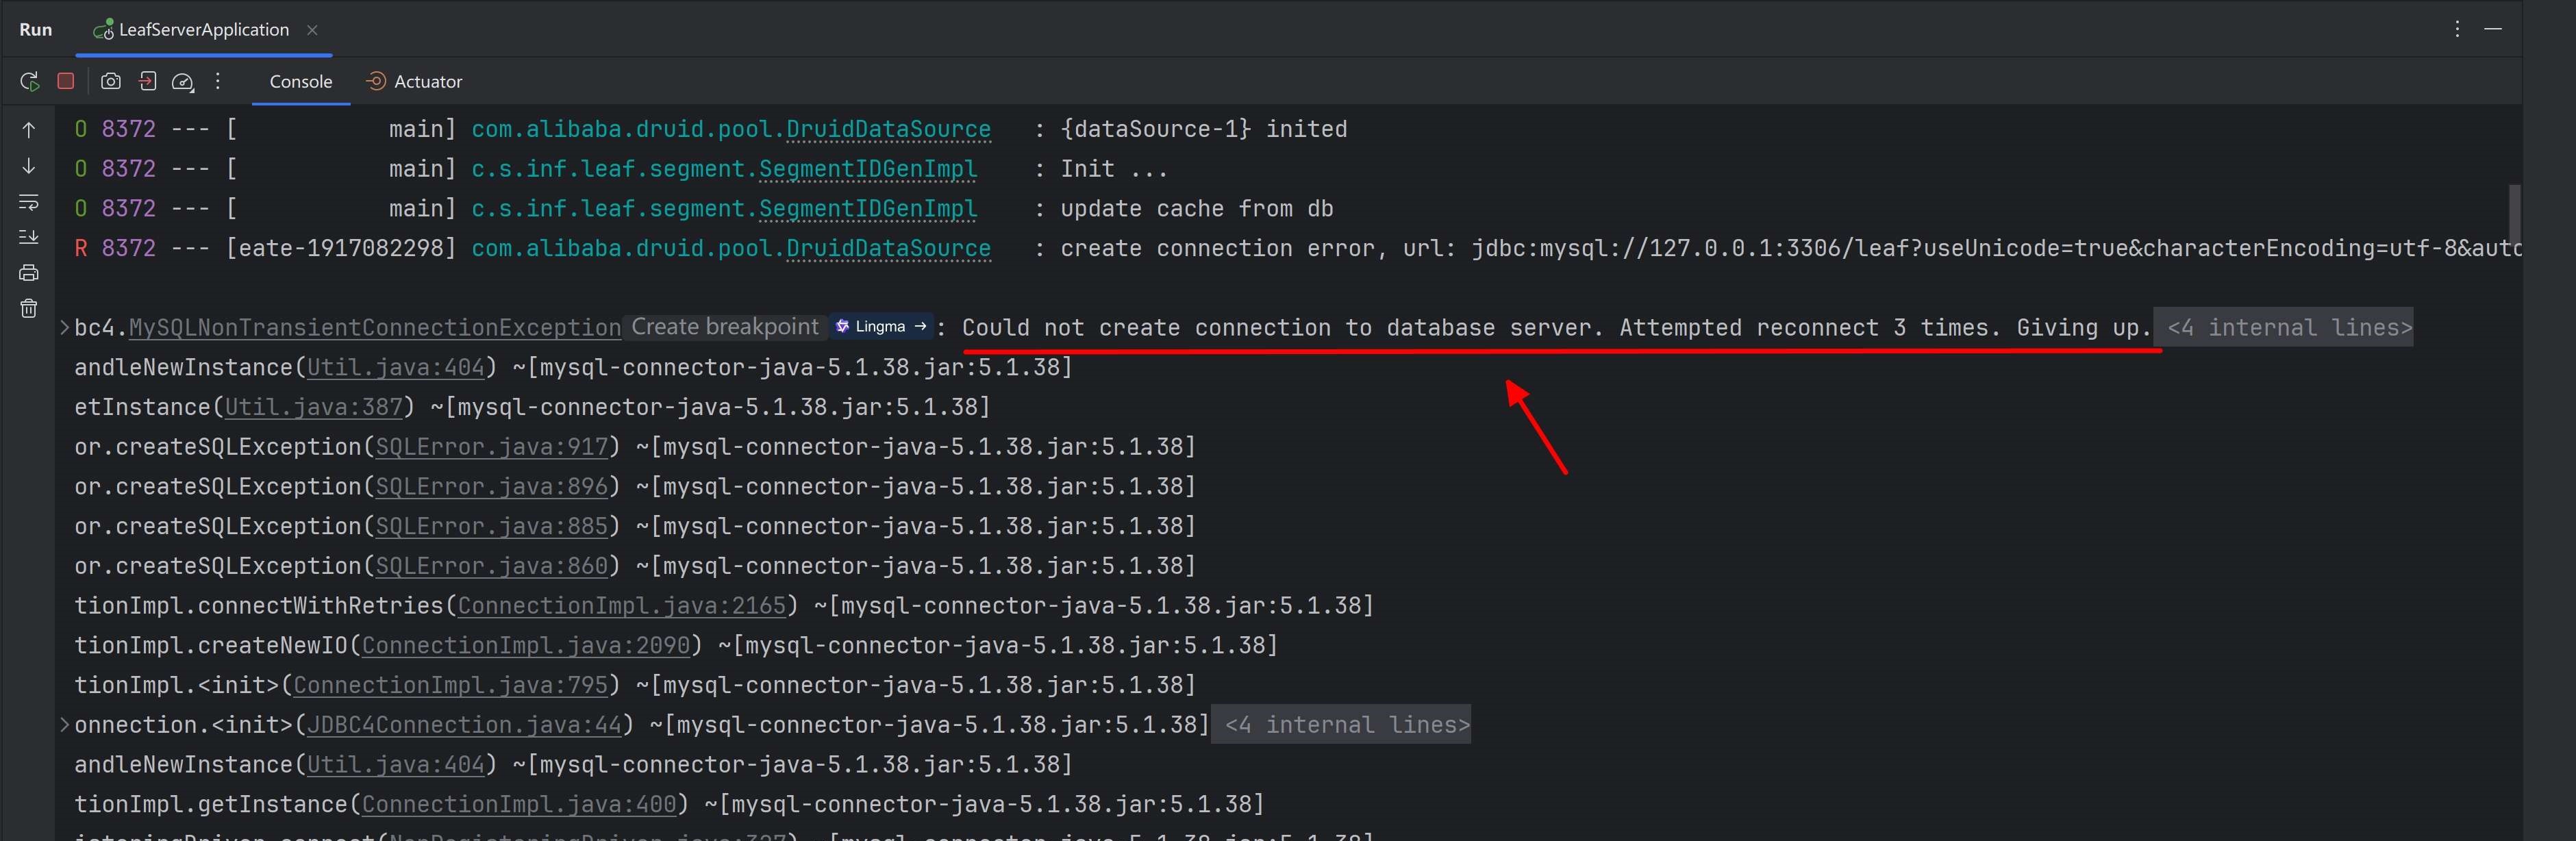Expand the fold chevron at the JDBC4Connection line
Viewport: 2576px width, 841px height.
(x=65, y=724)
